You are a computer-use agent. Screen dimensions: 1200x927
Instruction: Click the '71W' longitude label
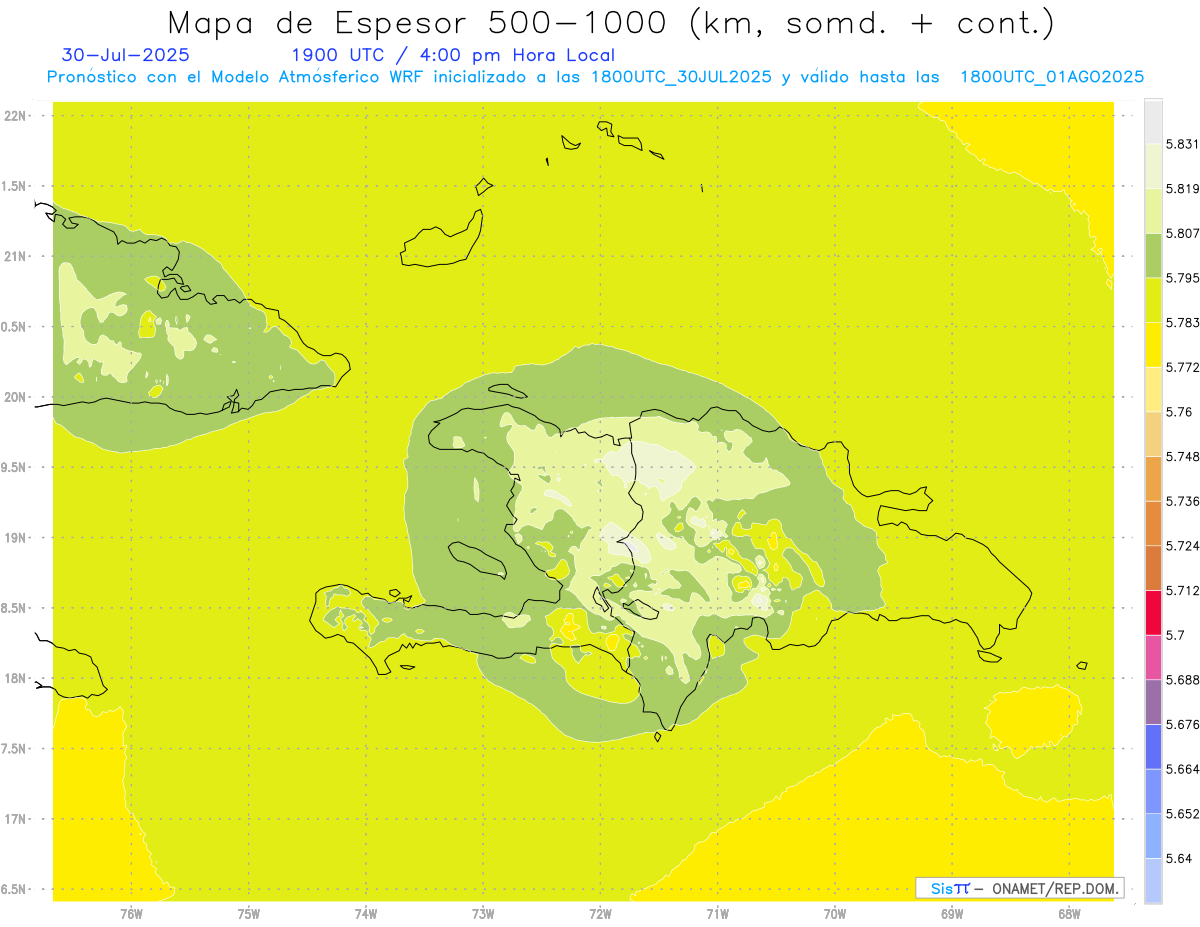pos(718,913)
